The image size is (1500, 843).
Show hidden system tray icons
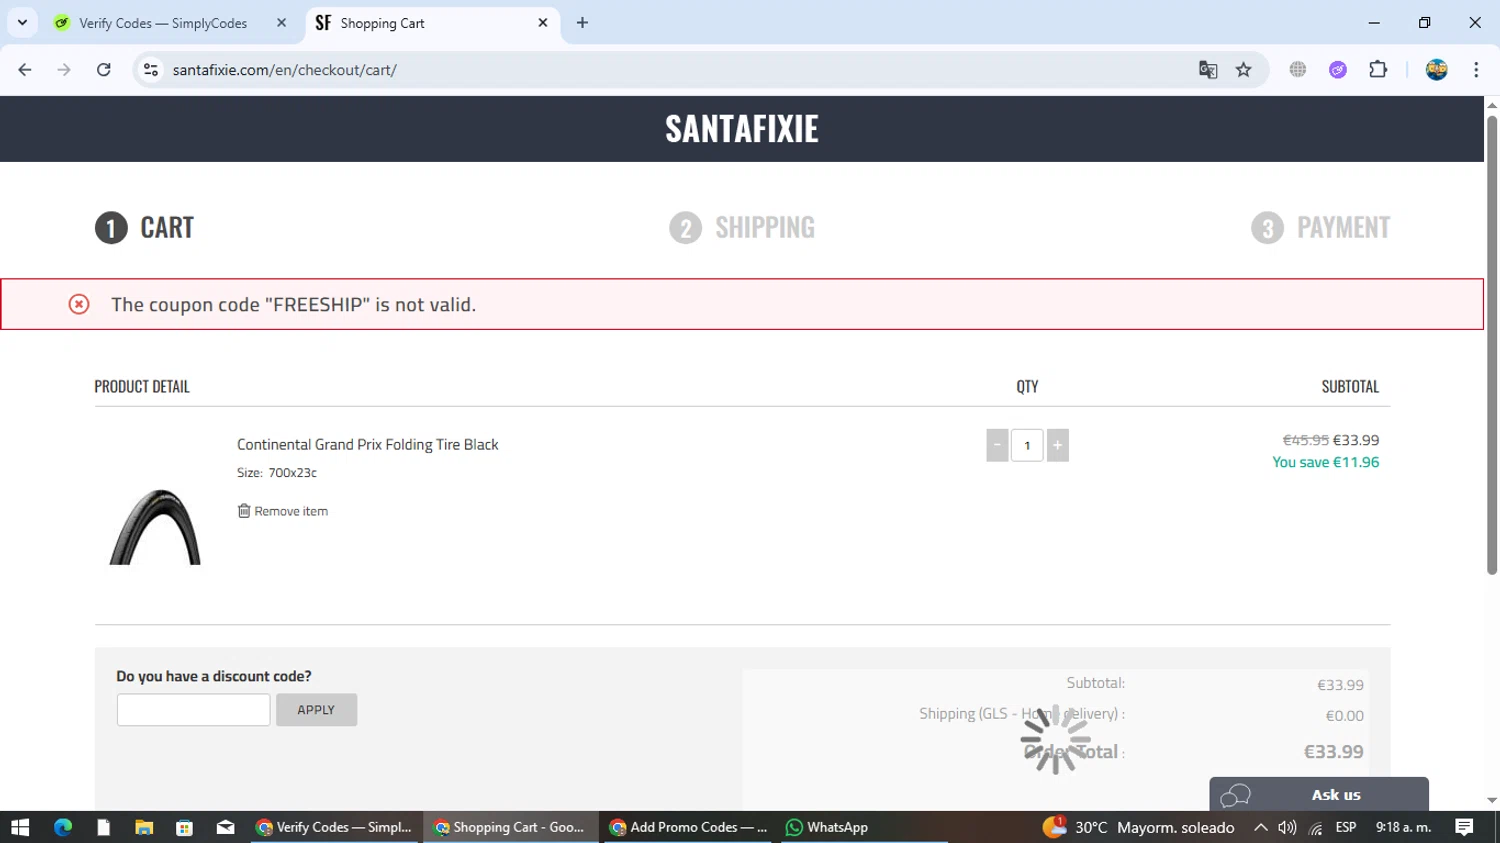[1261, 827]
